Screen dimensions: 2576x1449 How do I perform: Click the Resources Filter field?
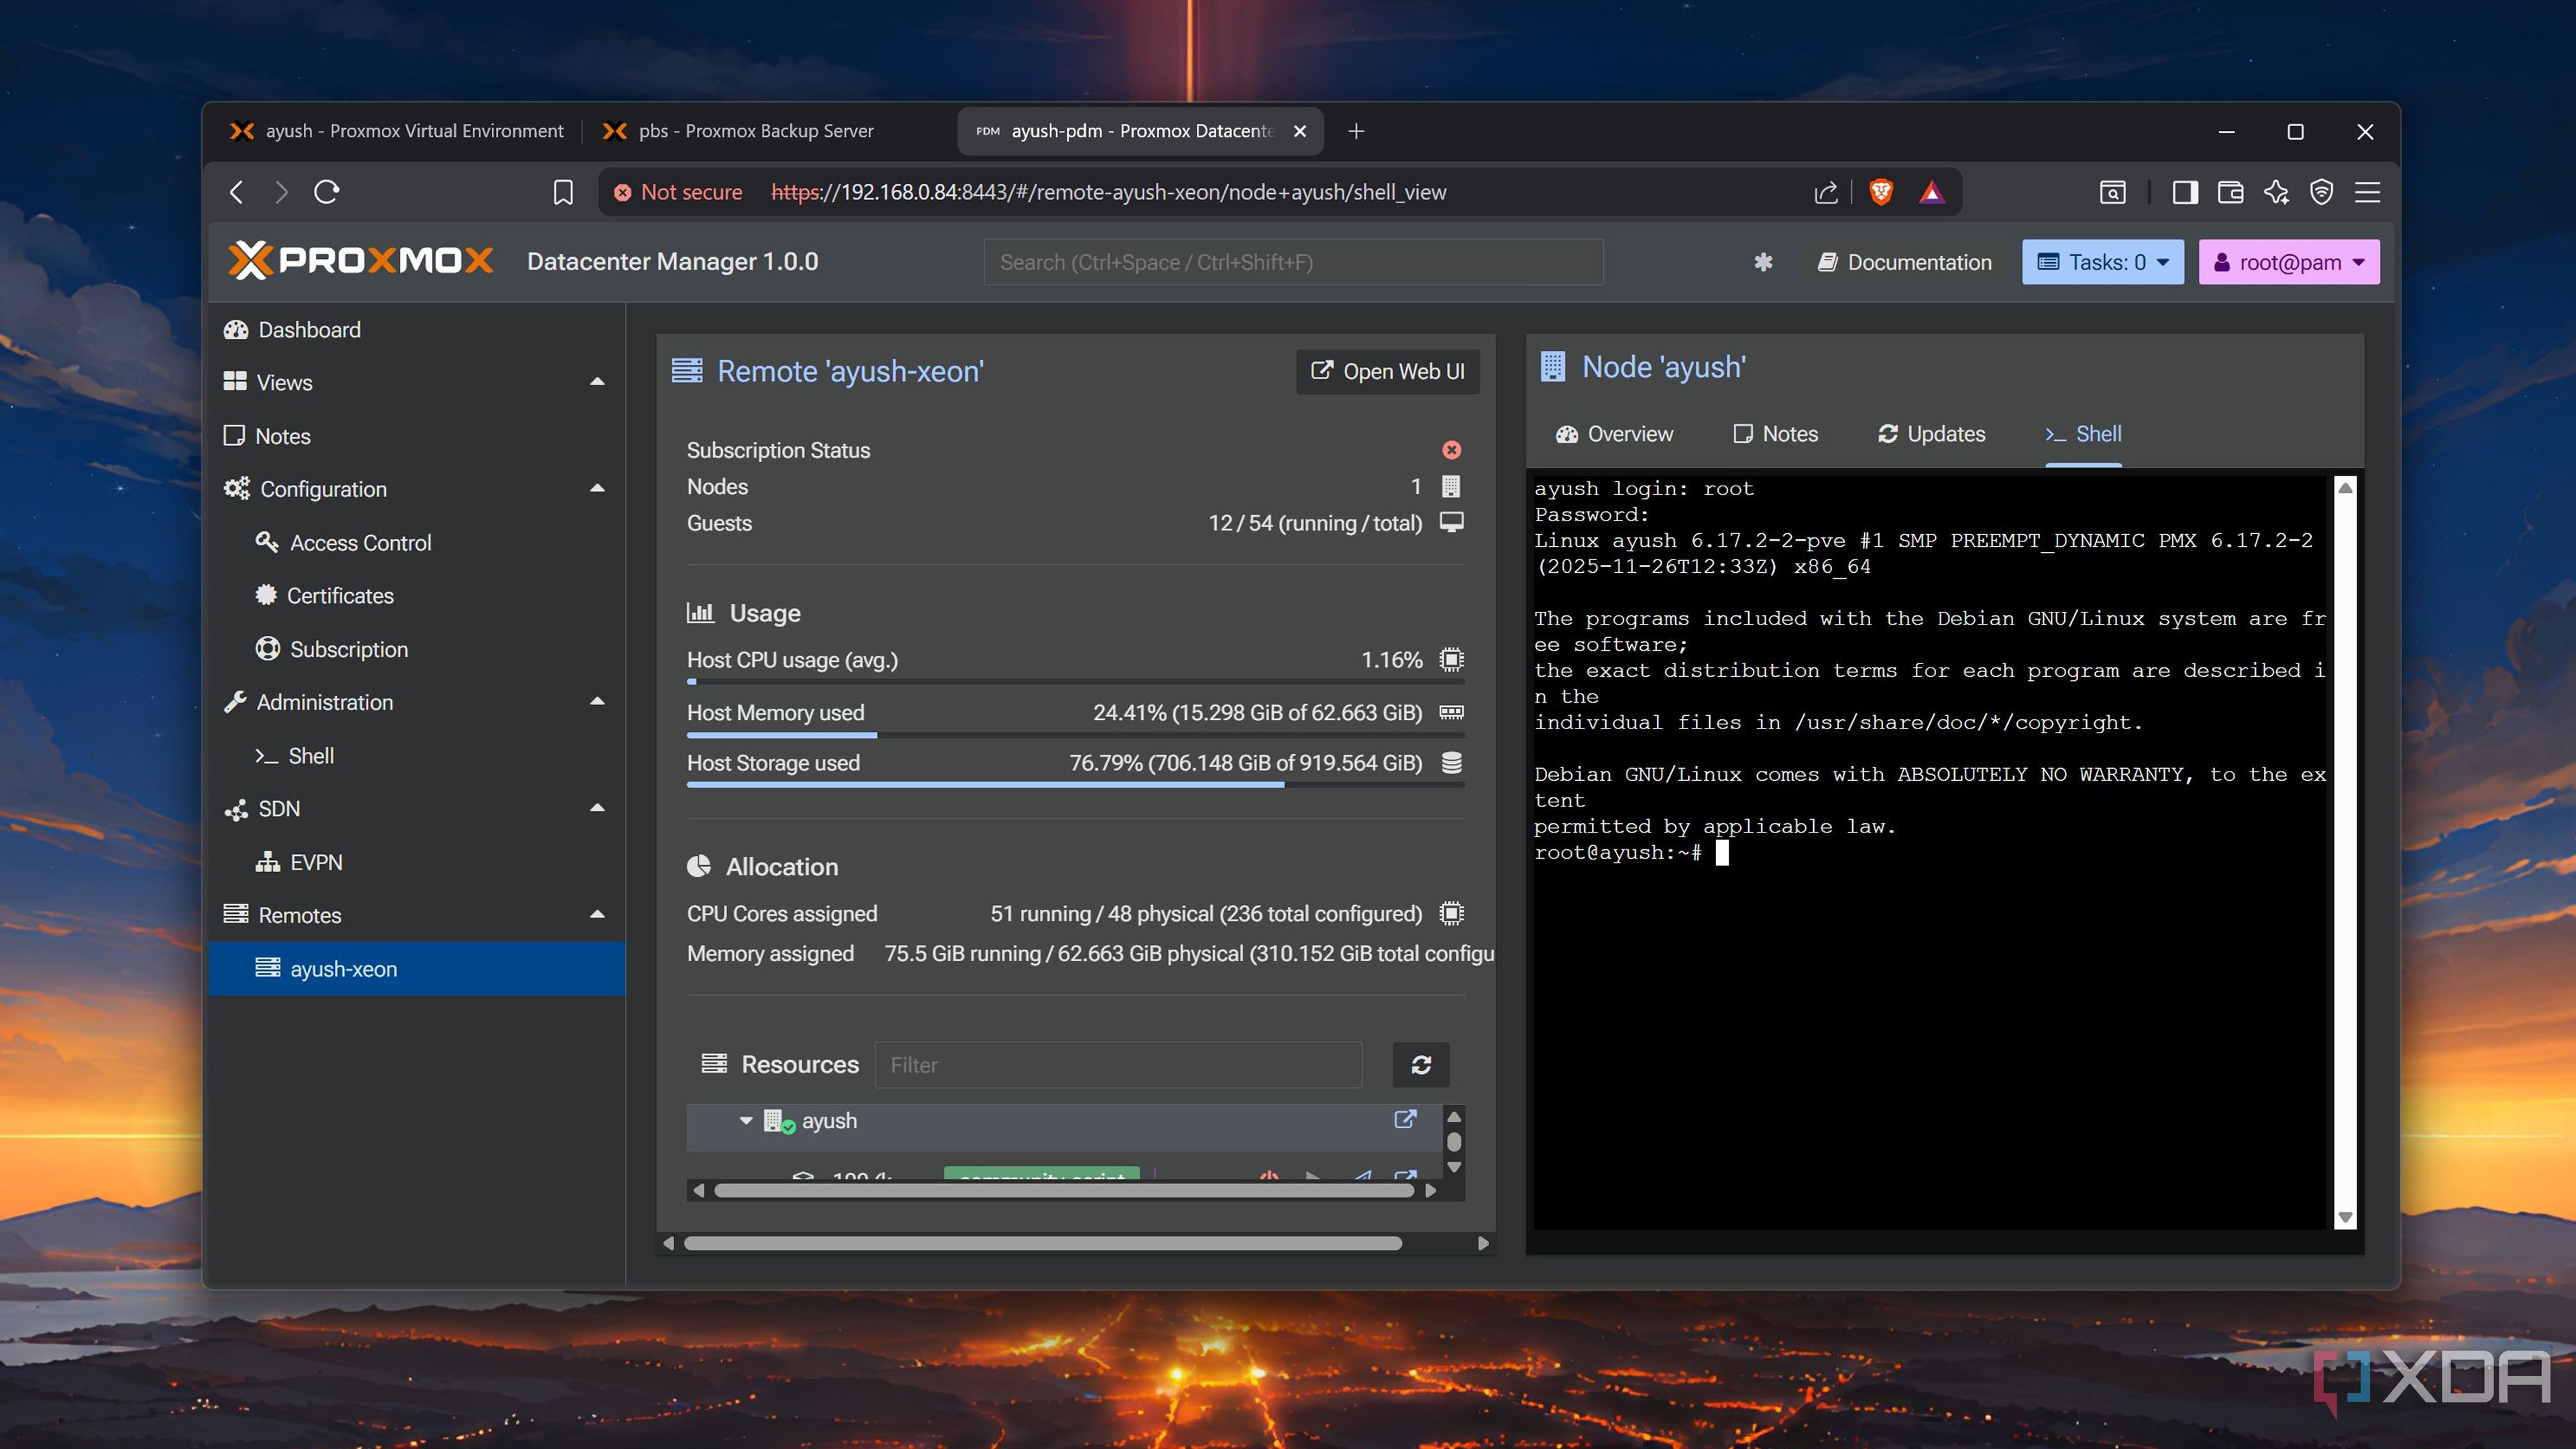pyautogui.click(x=1118, y=1065)
